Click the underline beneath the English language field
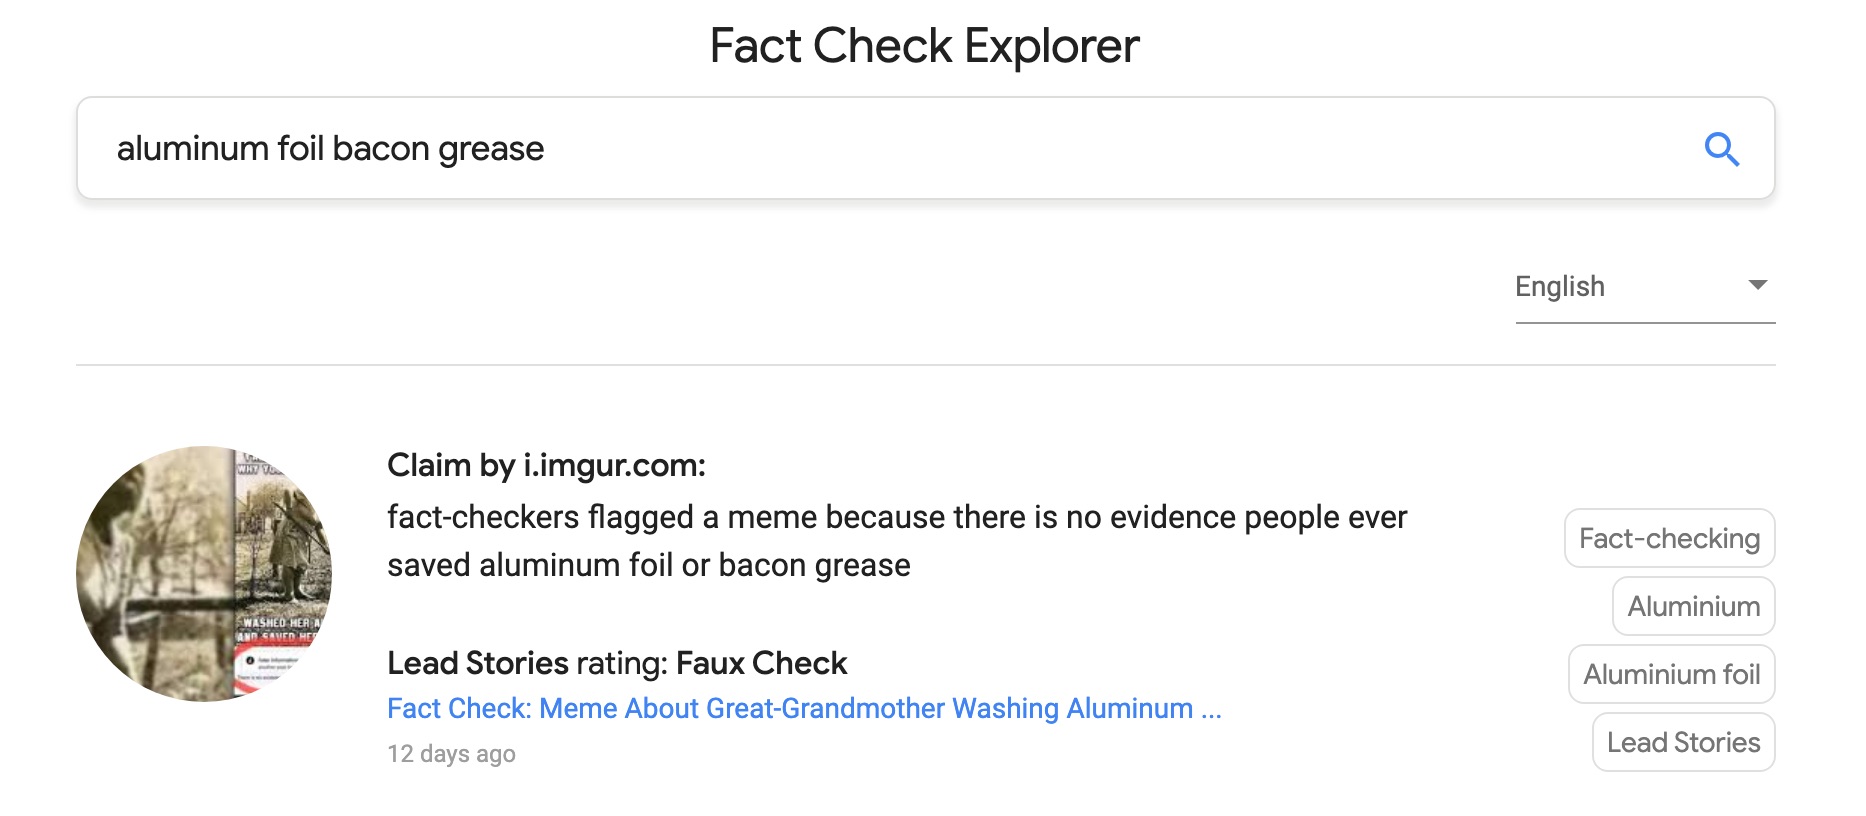Viewport: 1866px width, 816px height. (1645, 323)
